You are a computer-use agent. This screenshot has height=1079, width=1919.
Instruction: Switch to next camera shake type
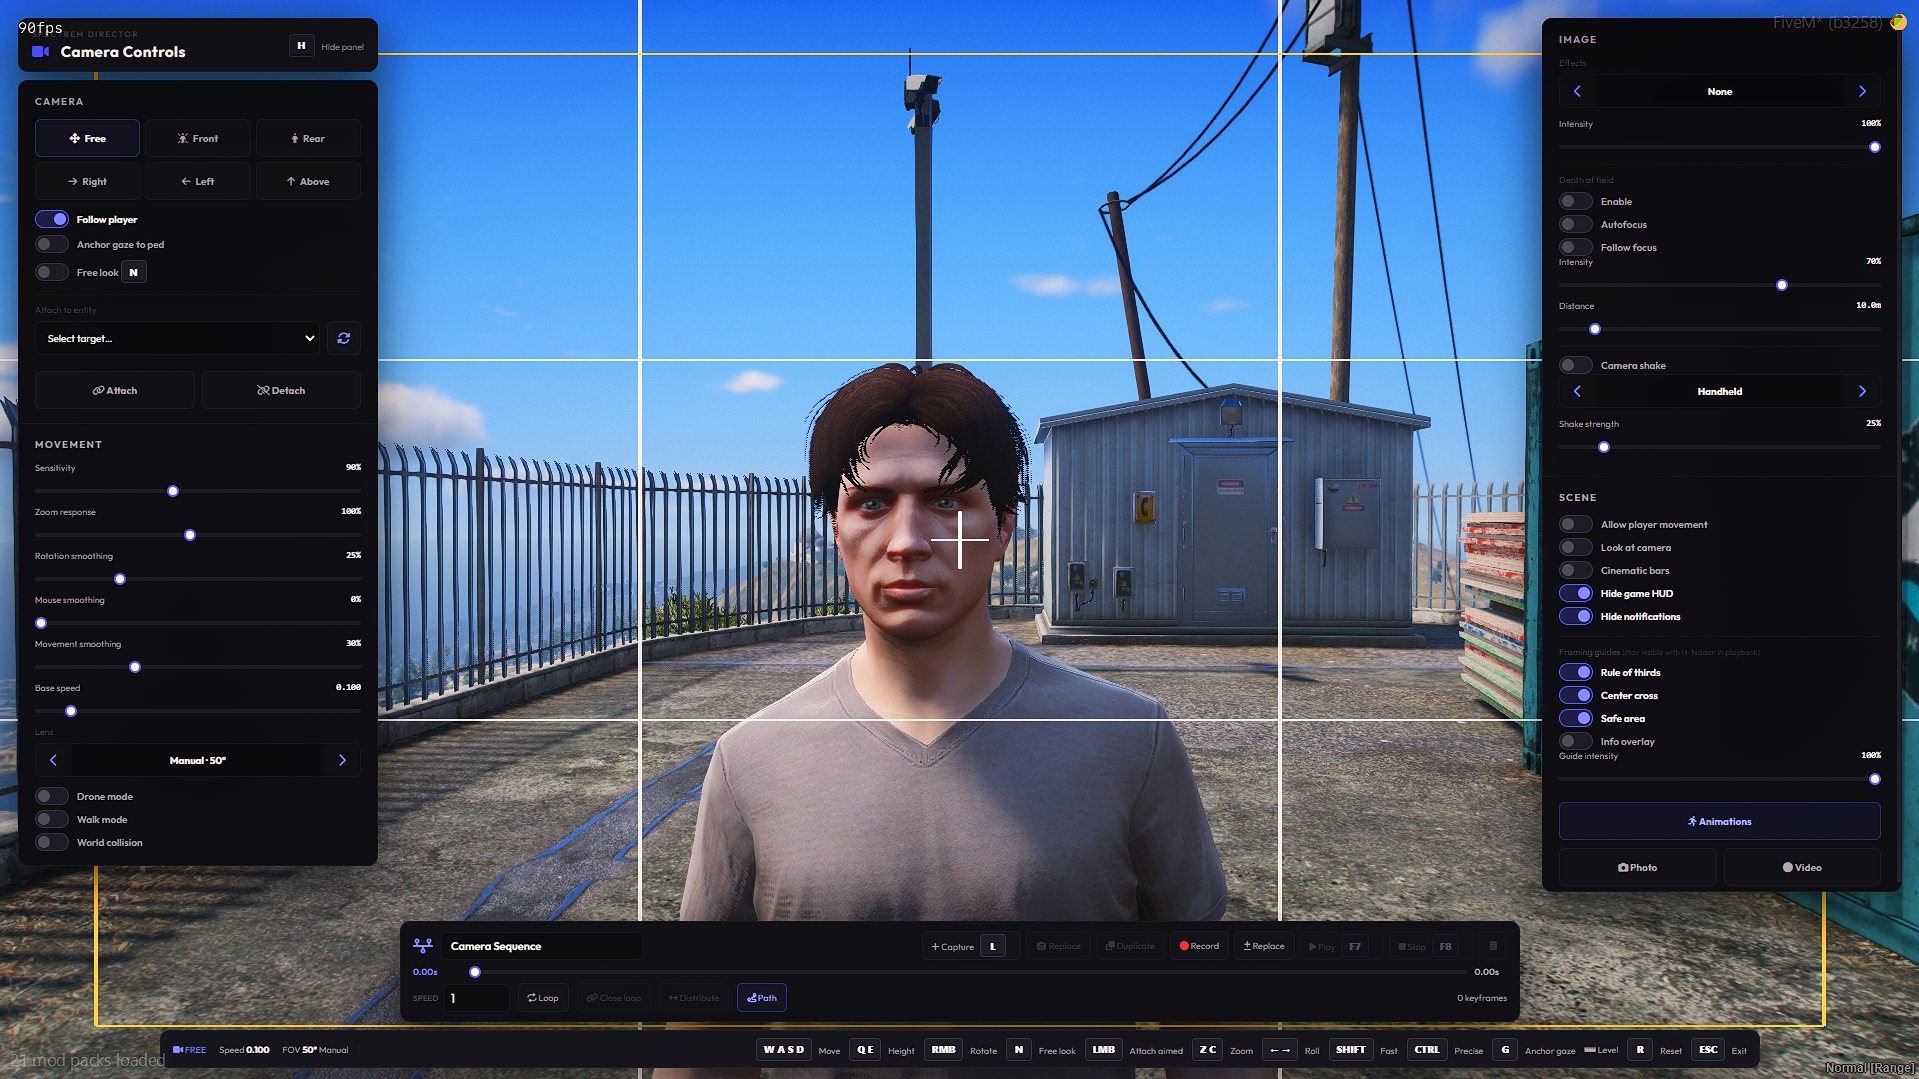[x=1862, y=391]
